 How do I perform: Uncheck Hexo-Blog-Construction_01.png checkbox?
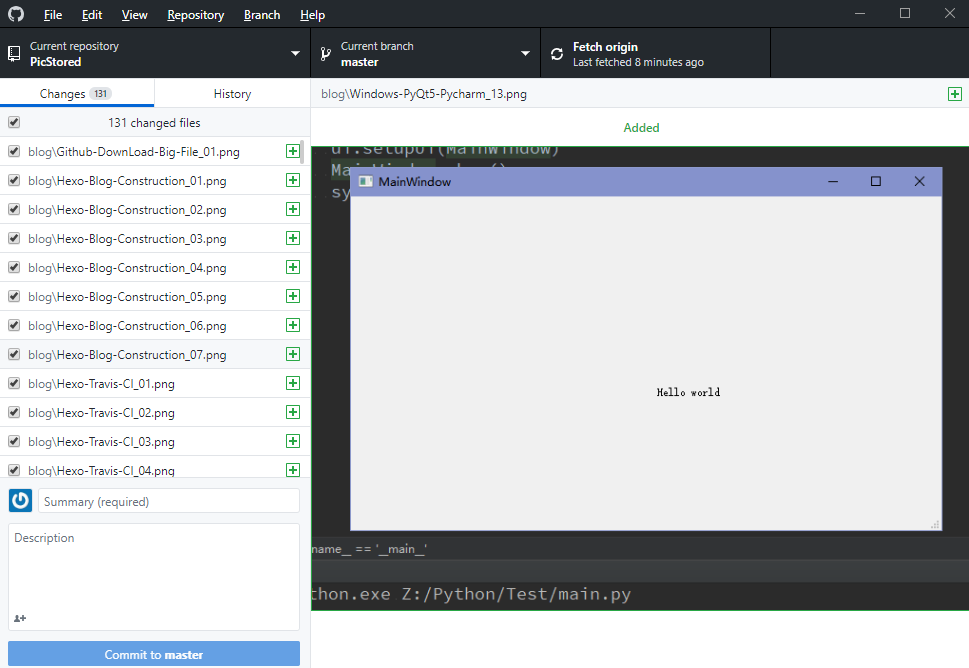coord(14,180)
